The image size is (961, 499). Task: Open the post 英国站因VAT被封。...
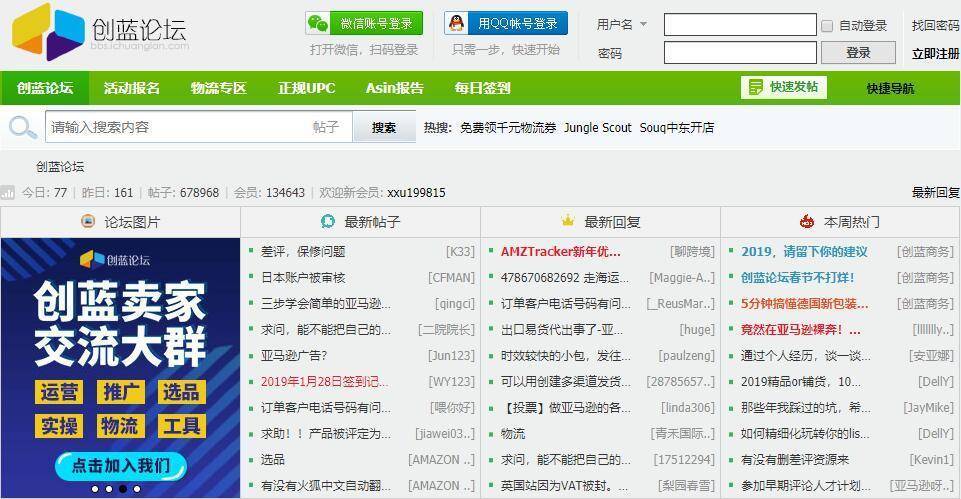[x=564, y=486]
